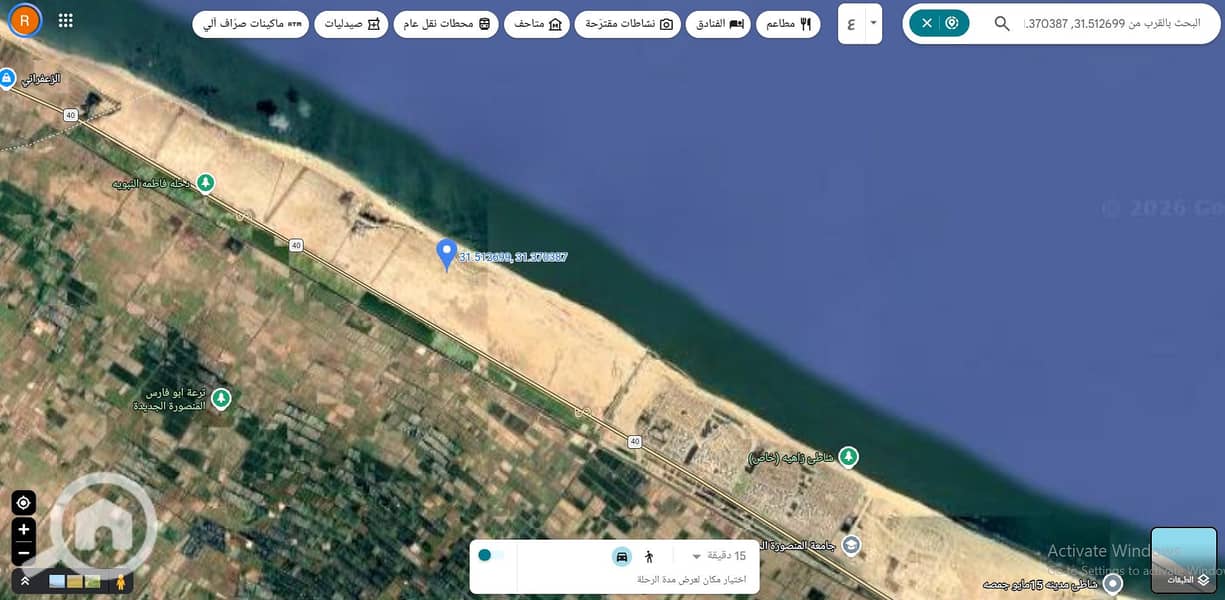Click the ترعة ابو فارس park marker
Viewport: 1225px width, 600px height.
click(x=221, y=399)
